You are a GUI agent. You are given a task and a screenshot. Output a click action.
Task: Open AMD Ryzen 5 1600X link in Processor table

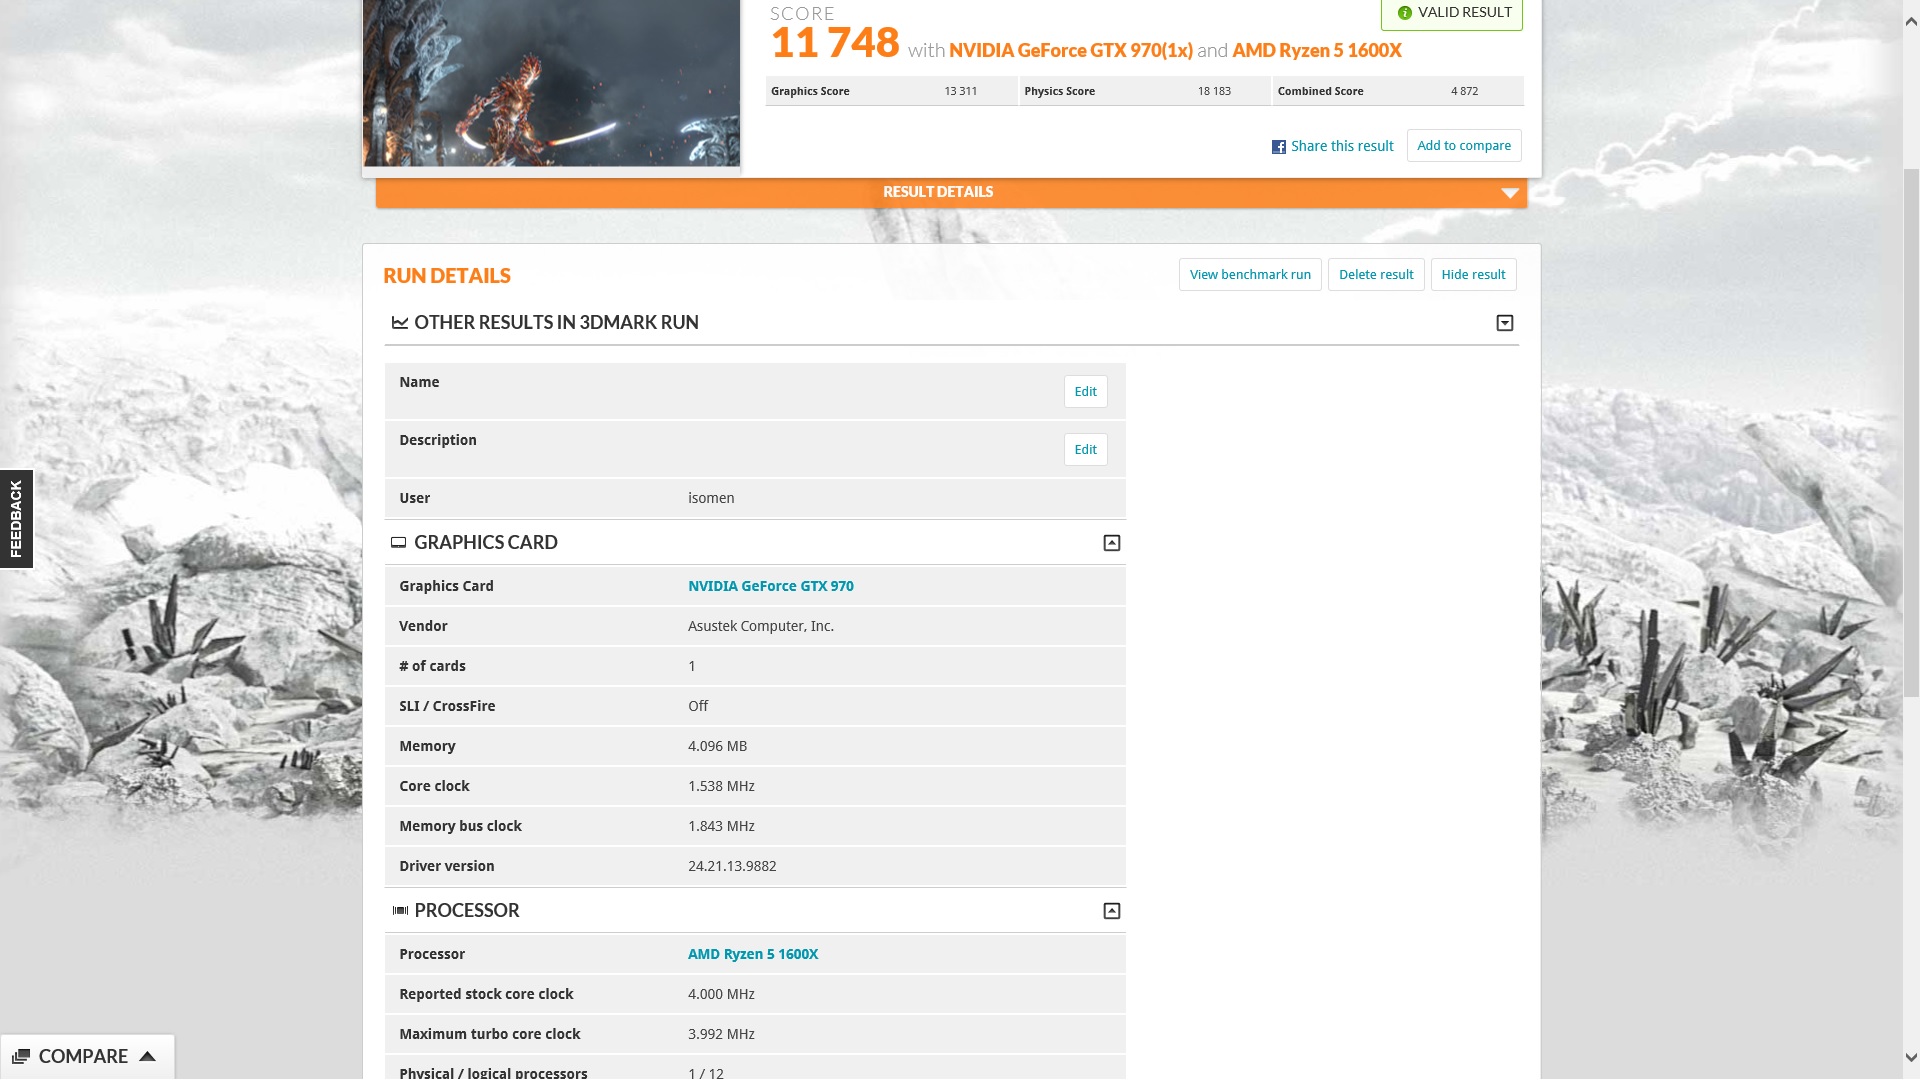[752, 954]
